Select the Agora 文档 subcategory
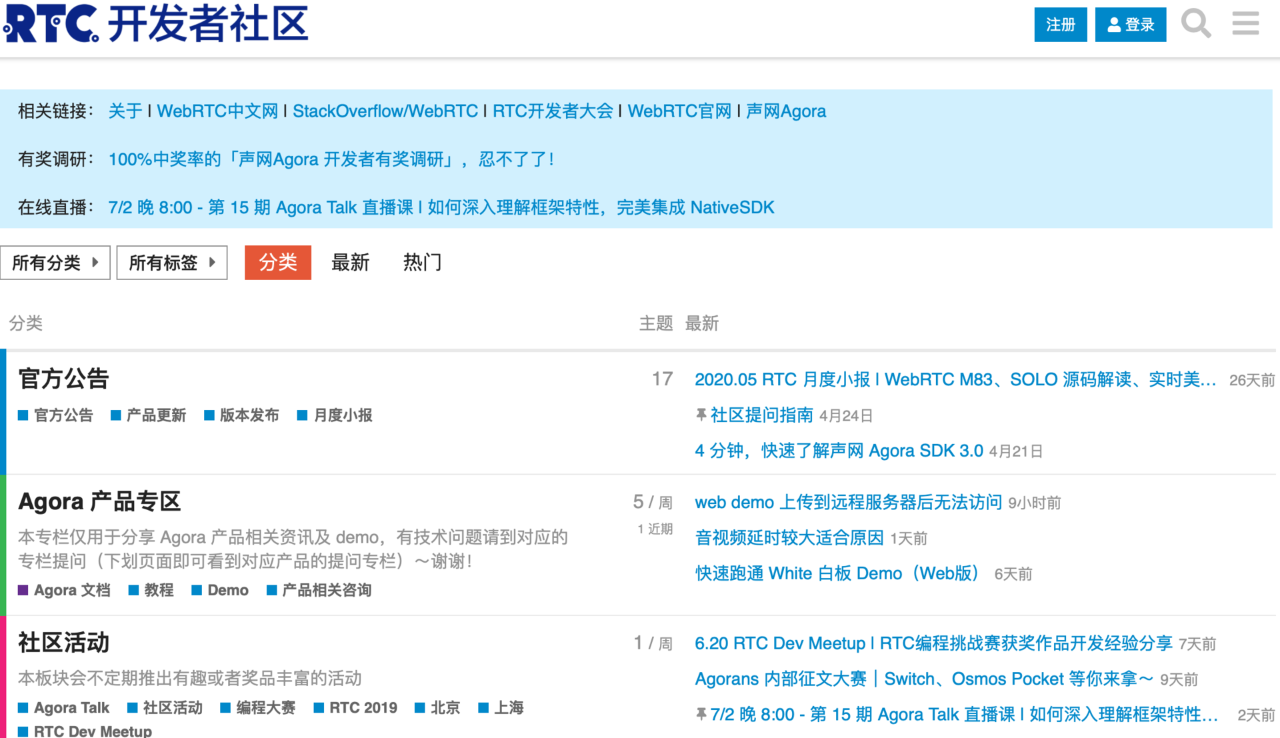1280x738 pixels. click(x=64, y=590)
